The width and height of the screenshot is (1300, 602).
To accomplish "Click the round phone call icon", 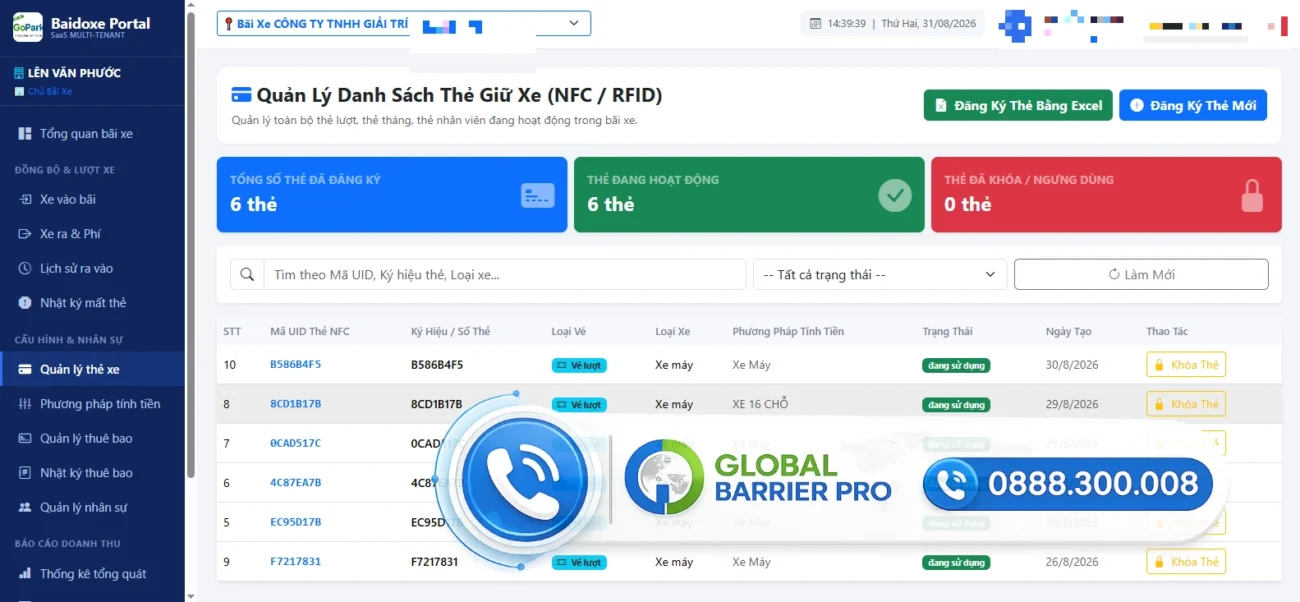I will [x=524, y=481].
